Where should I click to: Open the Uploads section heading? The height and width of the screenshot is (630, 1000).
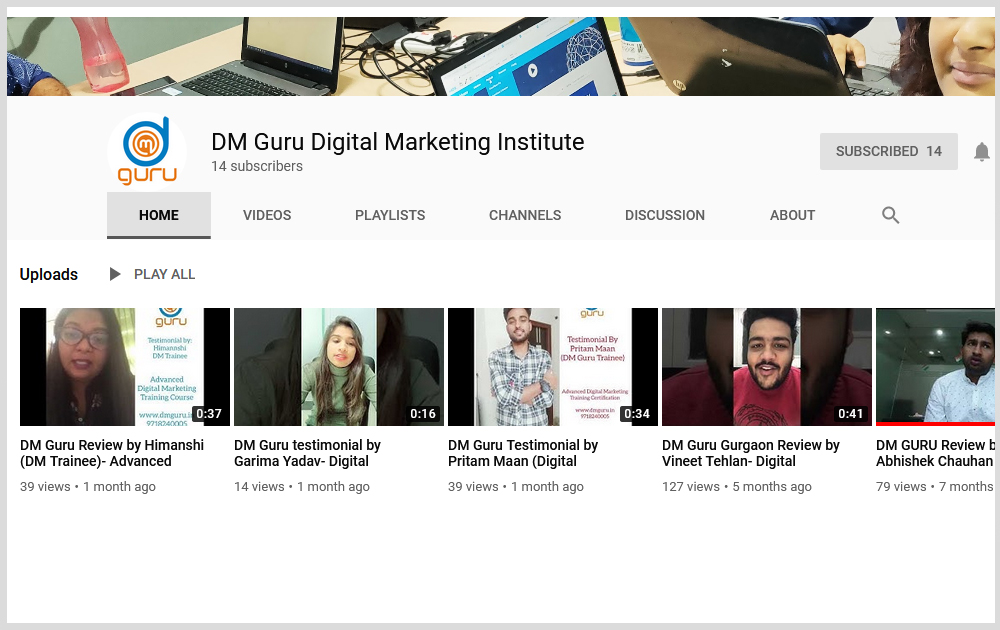[x=48, y=274]
